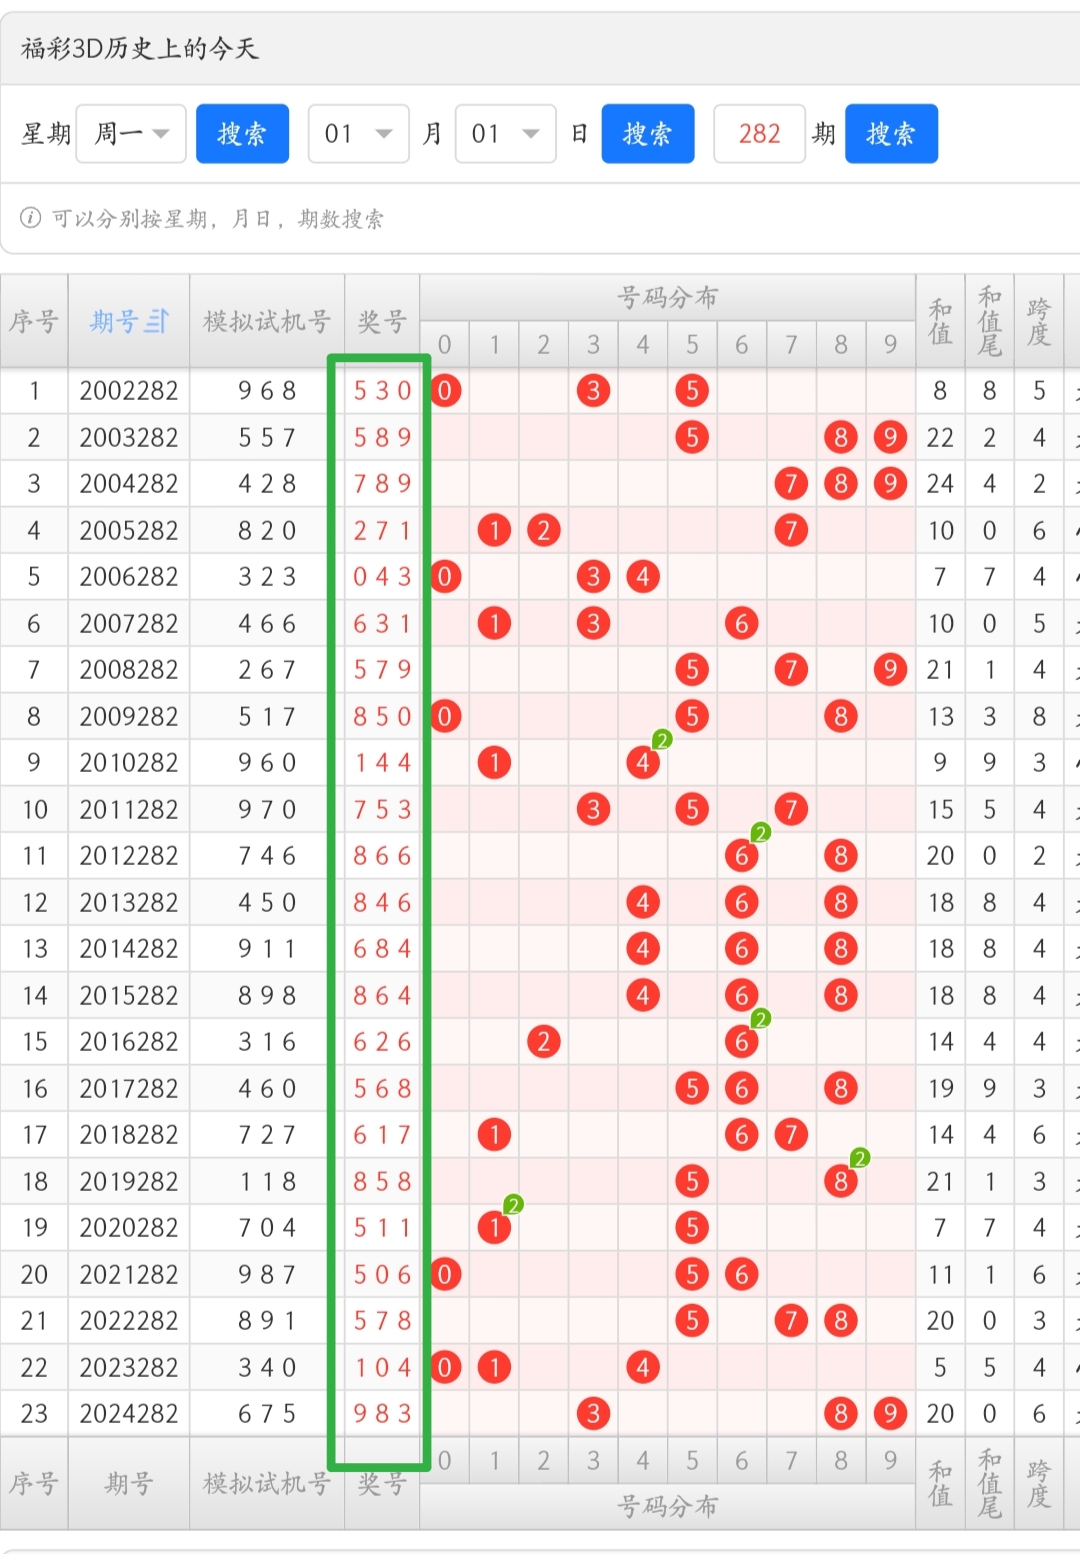This screenshot has height=1554, width=1080.
Task: Click red ball 9 in row 2024282
Action: click(890, 1414)
